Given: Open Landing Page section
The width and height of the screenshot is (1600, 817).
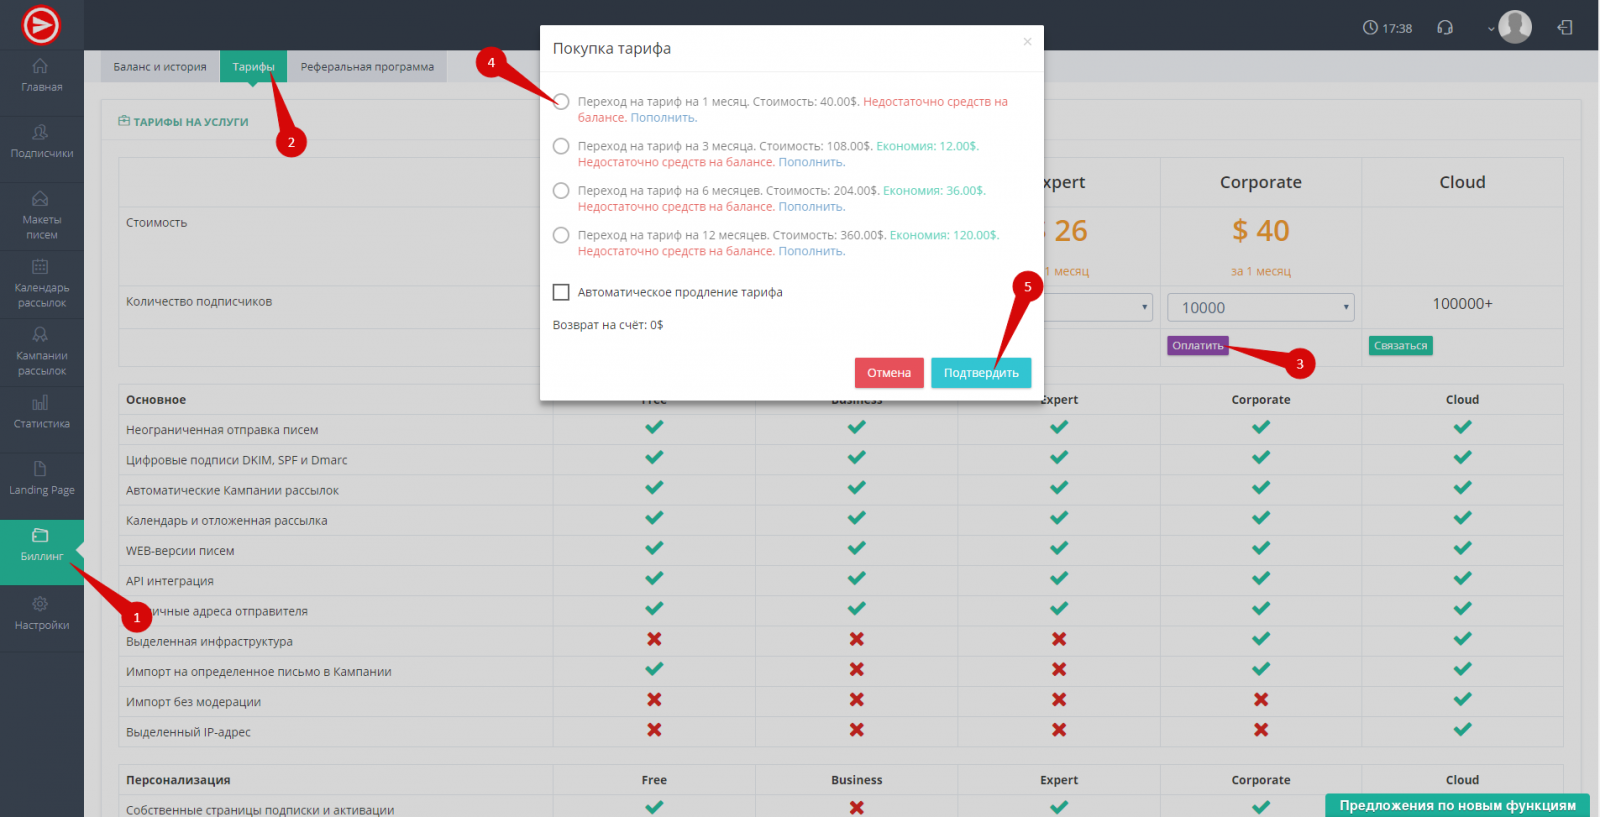Looking at the screenshot, I should pyautogui.click(x=41, y=478).
